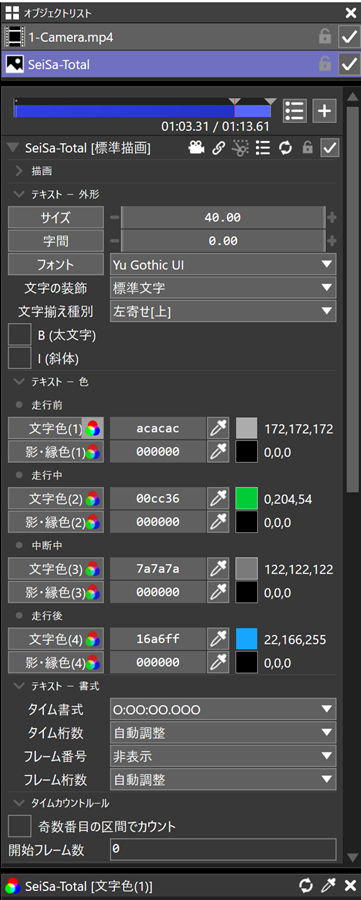Image resolution: width=361 pixels, height=900 pixels.
Task: Increase 字間 value with plus stepper
Action: 332,241
